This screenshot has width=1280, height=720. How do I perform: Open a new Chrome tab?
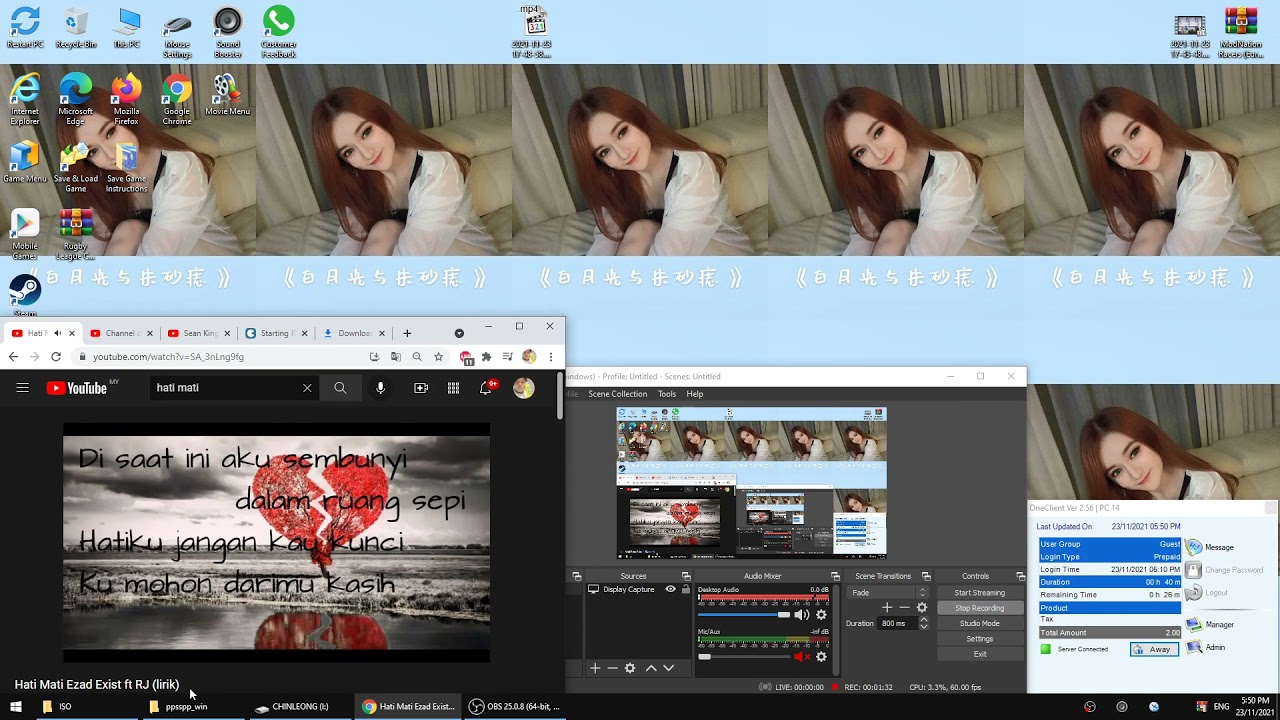(x=407, y=333)
